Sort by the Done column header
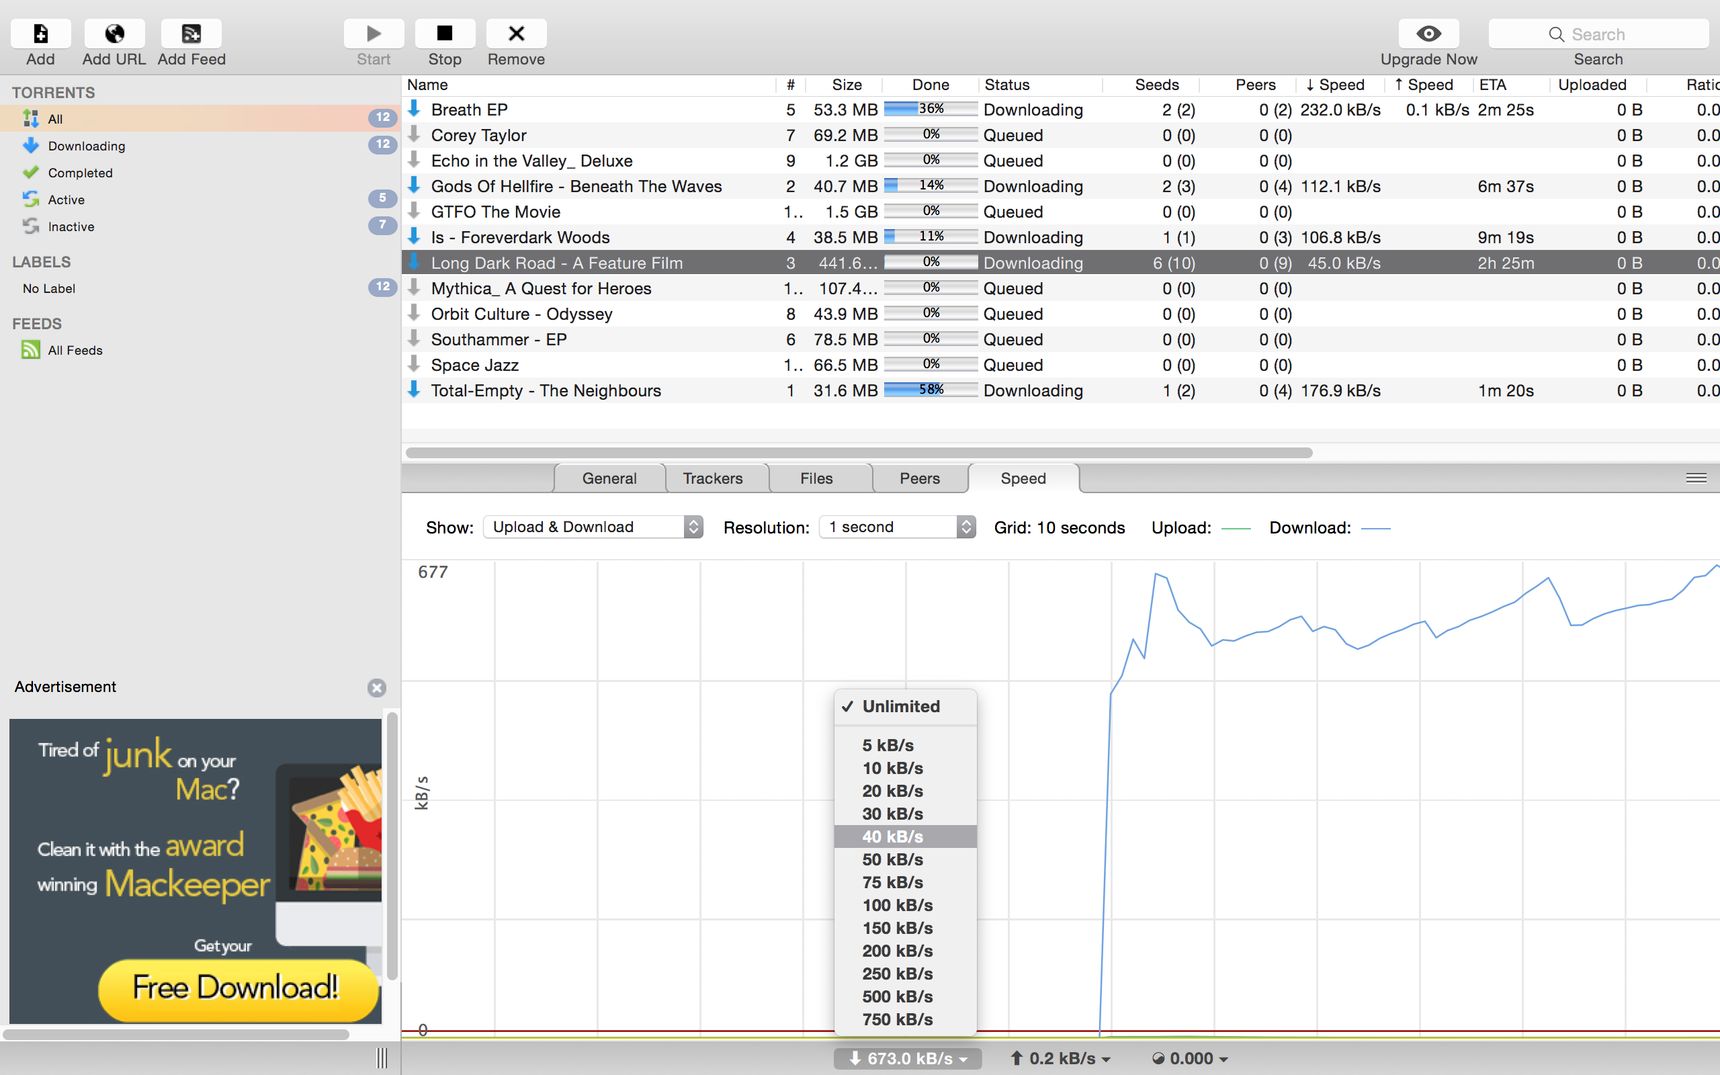This screenshot has height=1075, width=1720. point(930,85)
